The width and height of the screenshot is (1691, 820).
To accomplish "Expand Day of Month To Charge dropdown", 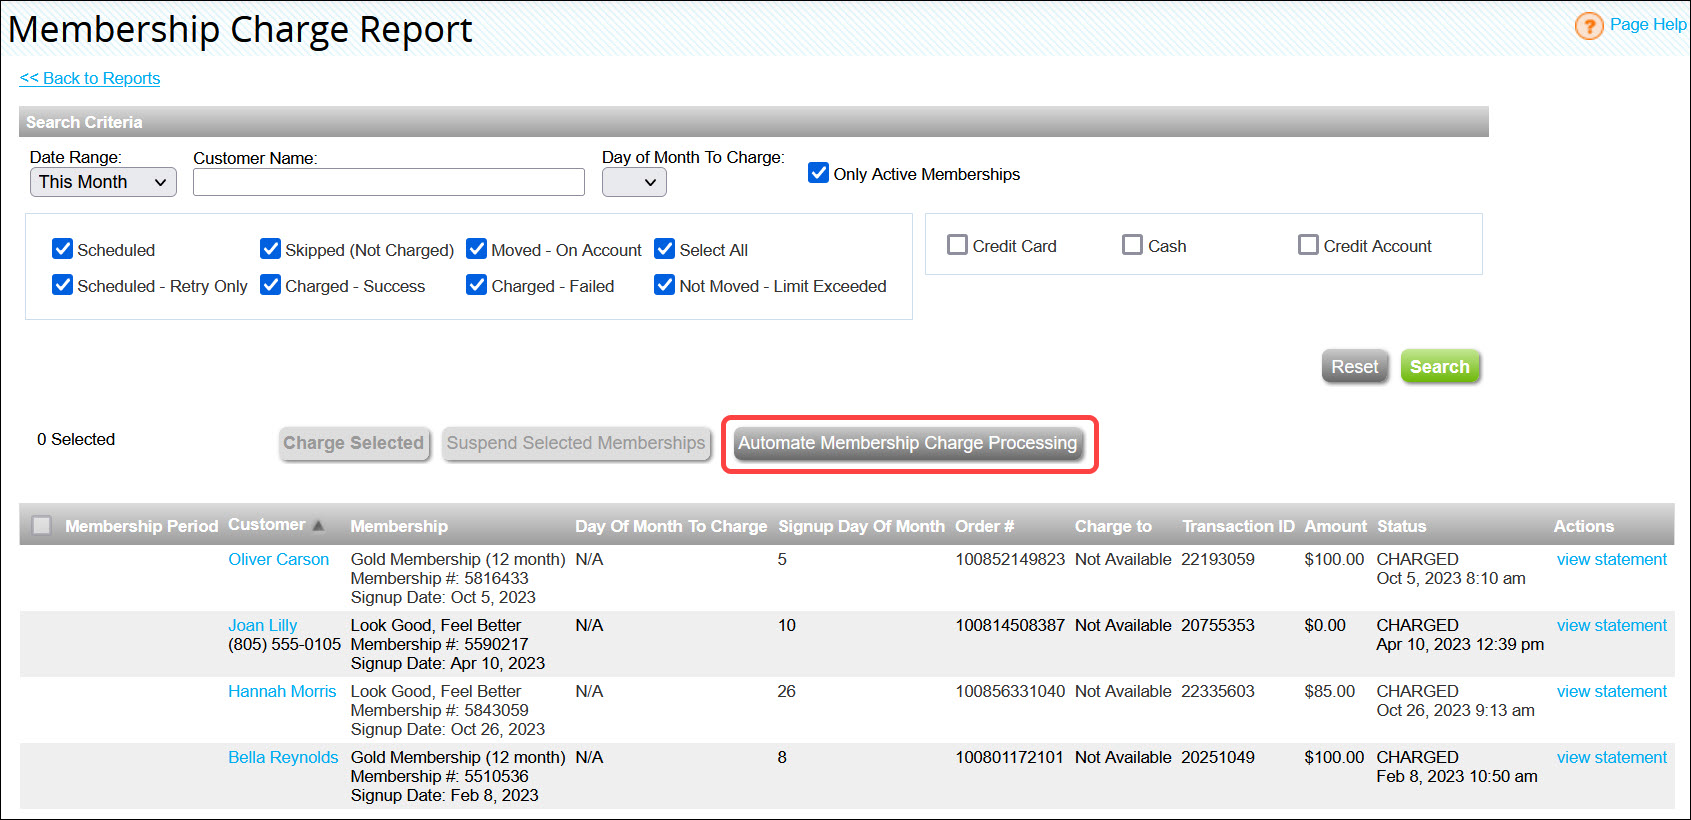I will tap(634, 182).
